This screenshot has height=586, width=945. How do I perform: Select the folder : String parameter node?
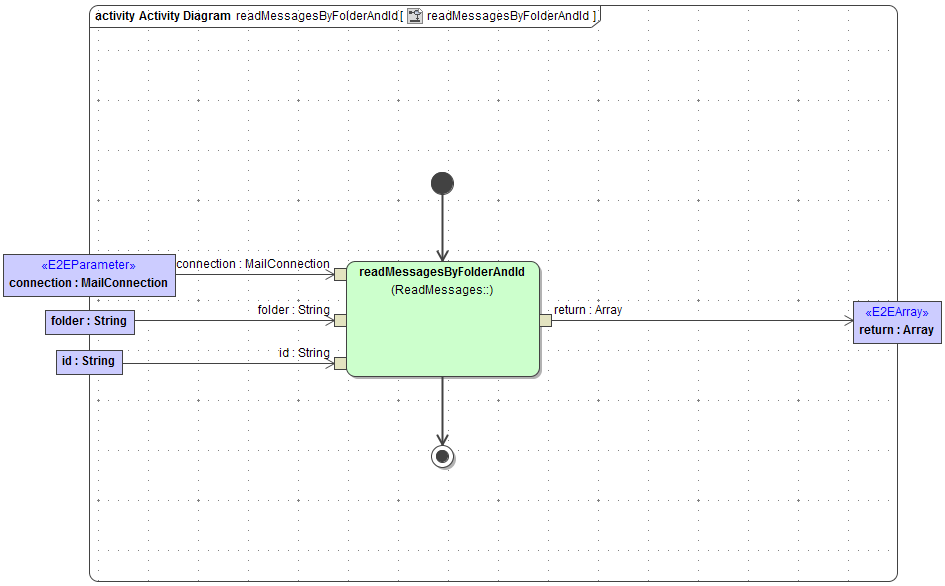tap(89, 322)
